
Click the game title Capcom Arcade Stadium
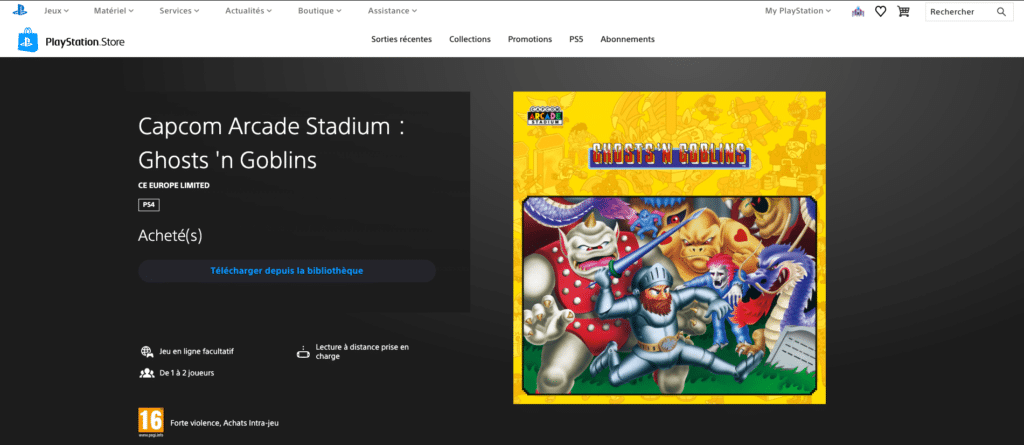271,143
